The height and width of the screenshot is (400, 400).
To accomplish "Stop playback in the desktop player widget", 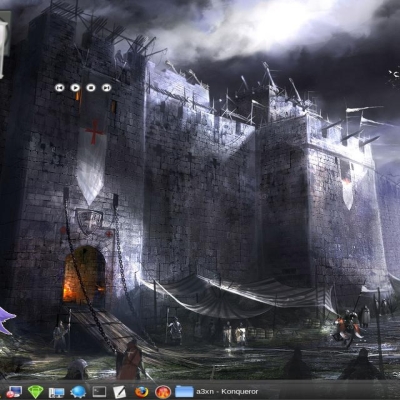I will 91,88.
